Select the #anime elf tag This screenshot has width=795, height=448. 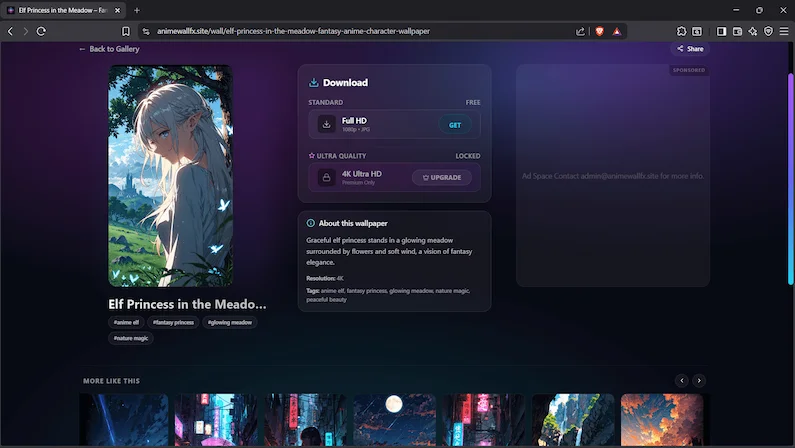pyautogui.click(x=126, y=322)
